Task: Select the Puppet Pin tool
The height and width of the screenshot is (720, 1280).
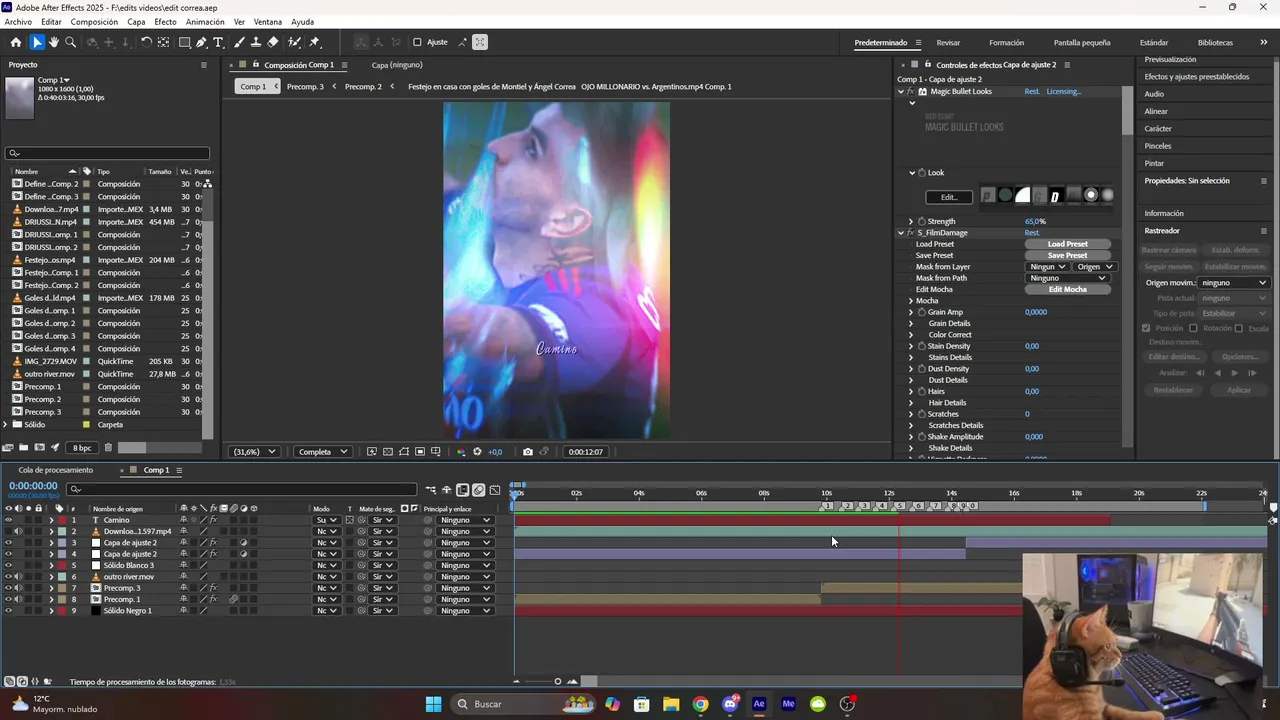Action: click(314, 42)
